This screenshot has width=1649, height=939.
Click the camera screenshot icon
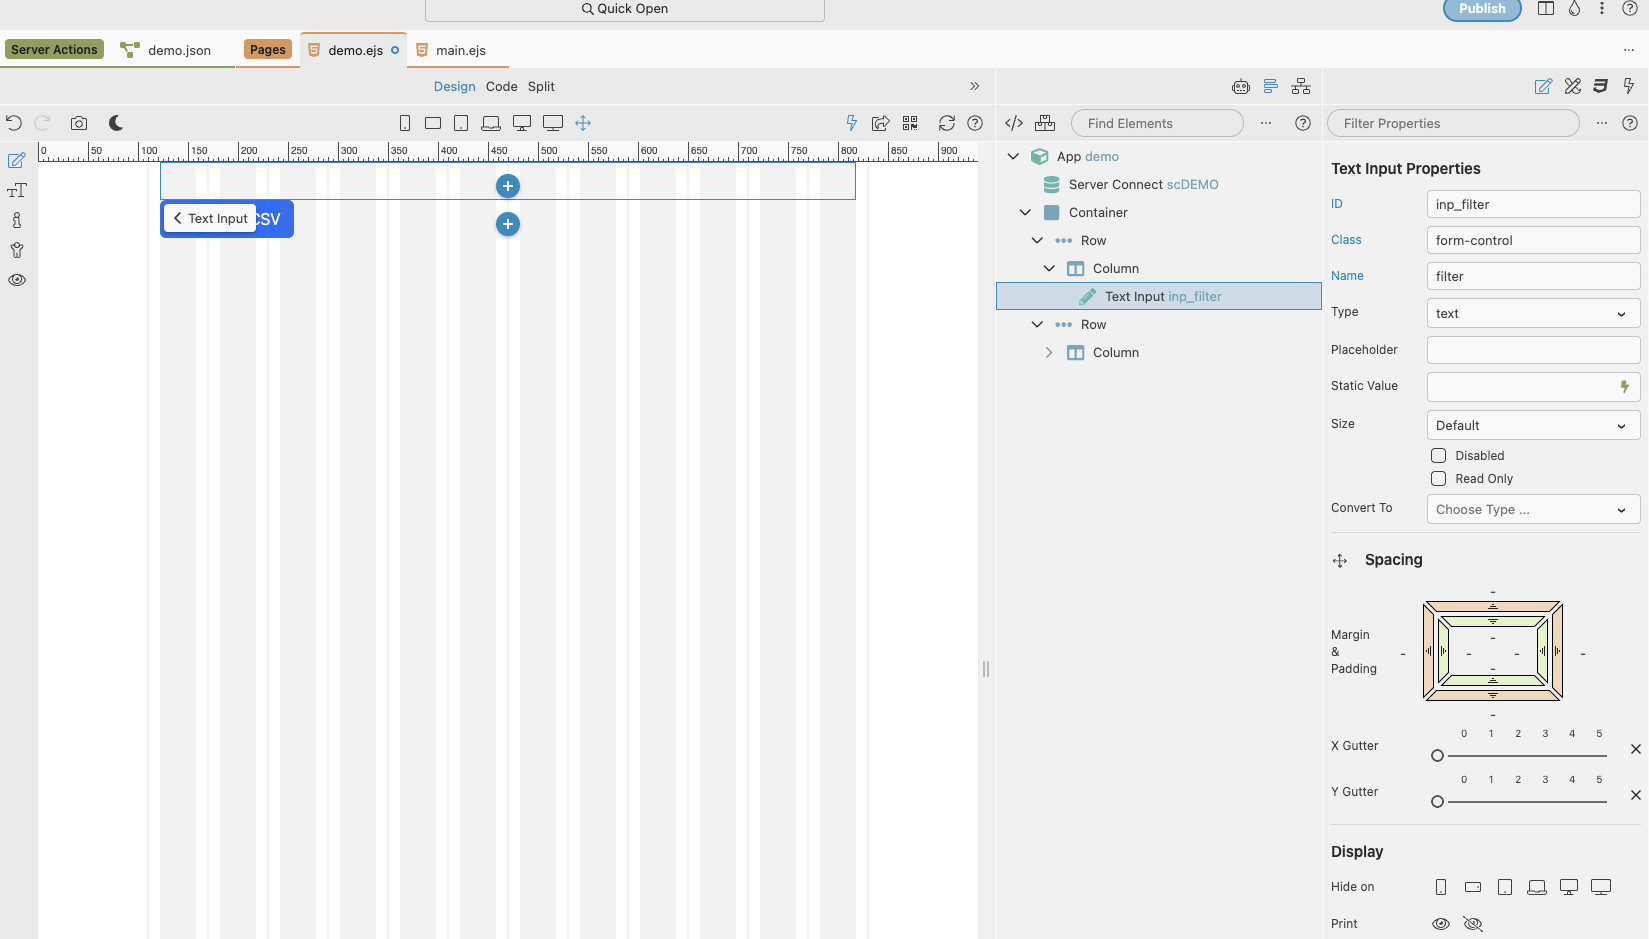coord(79,123)
